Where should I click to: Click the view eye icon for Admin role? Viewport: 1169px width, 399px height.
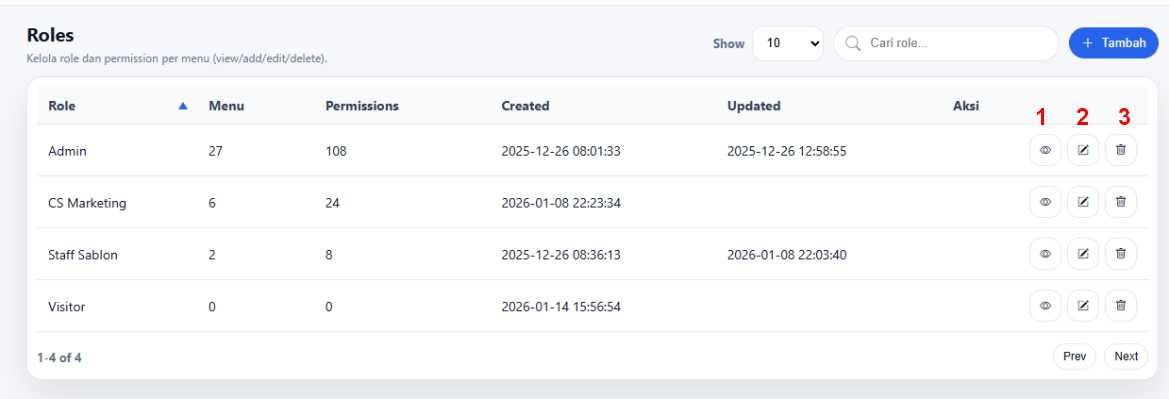1045,150
